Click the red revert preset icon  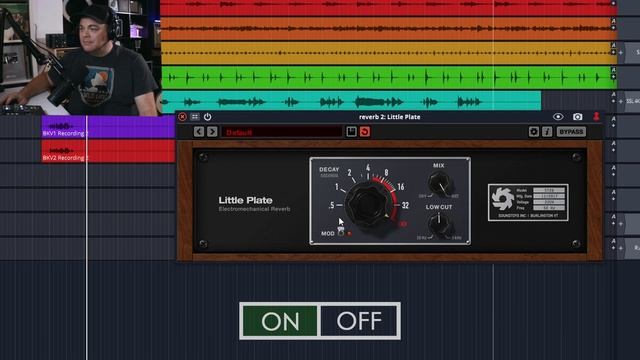pyautogui.click(x=365, y=131)
